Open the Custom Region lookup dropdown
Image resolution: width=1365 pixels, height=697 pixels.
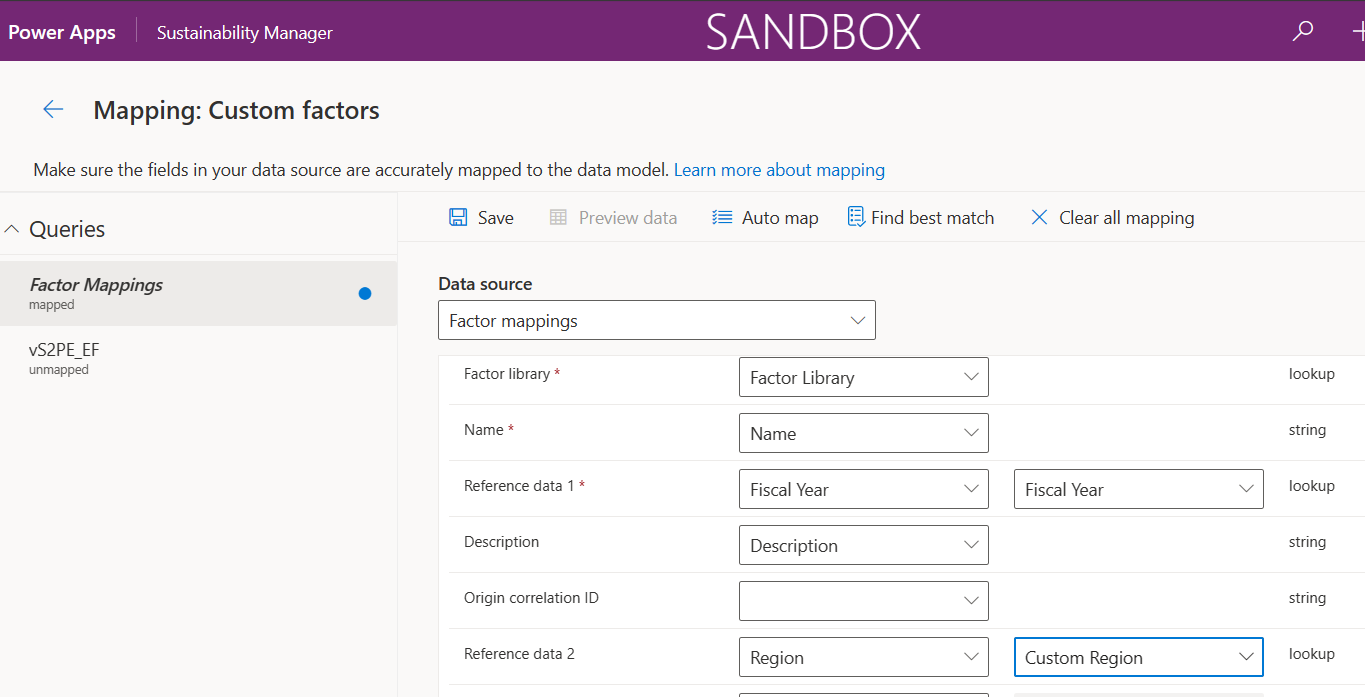click(1139, 657)
